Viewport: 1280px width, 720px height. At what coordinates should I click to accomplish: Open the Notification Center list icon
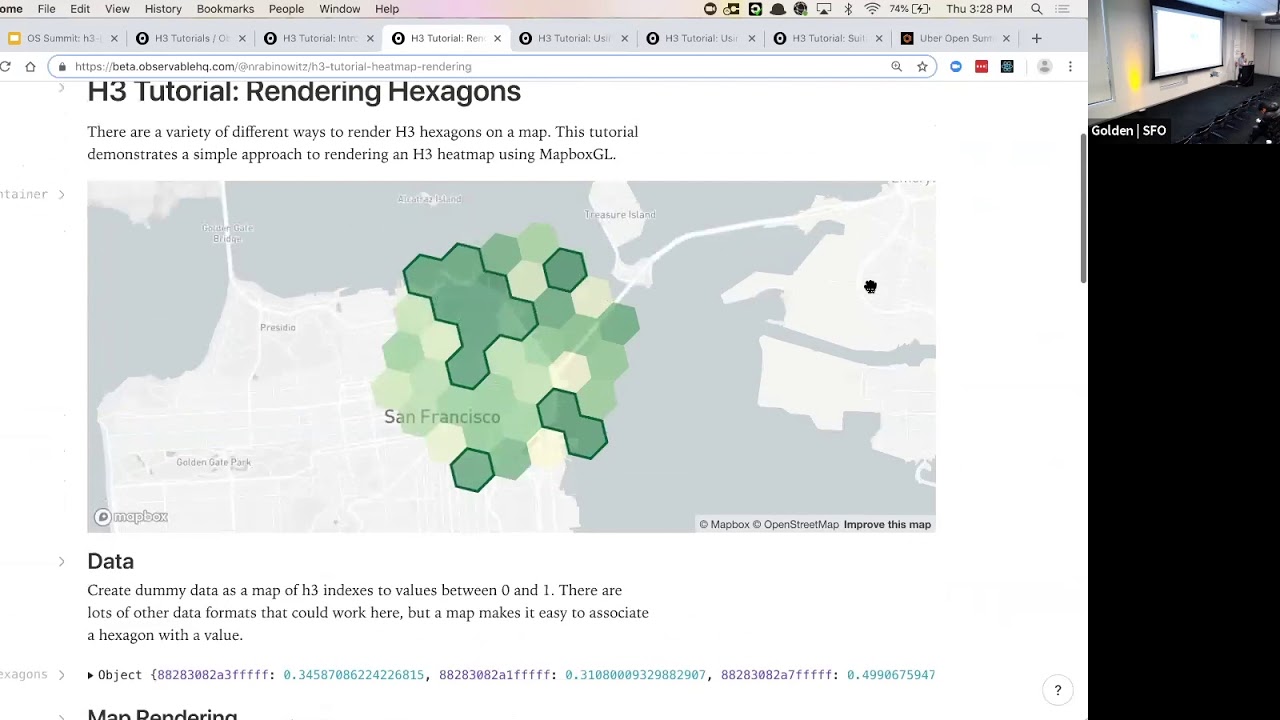(x=1064, y=9)
